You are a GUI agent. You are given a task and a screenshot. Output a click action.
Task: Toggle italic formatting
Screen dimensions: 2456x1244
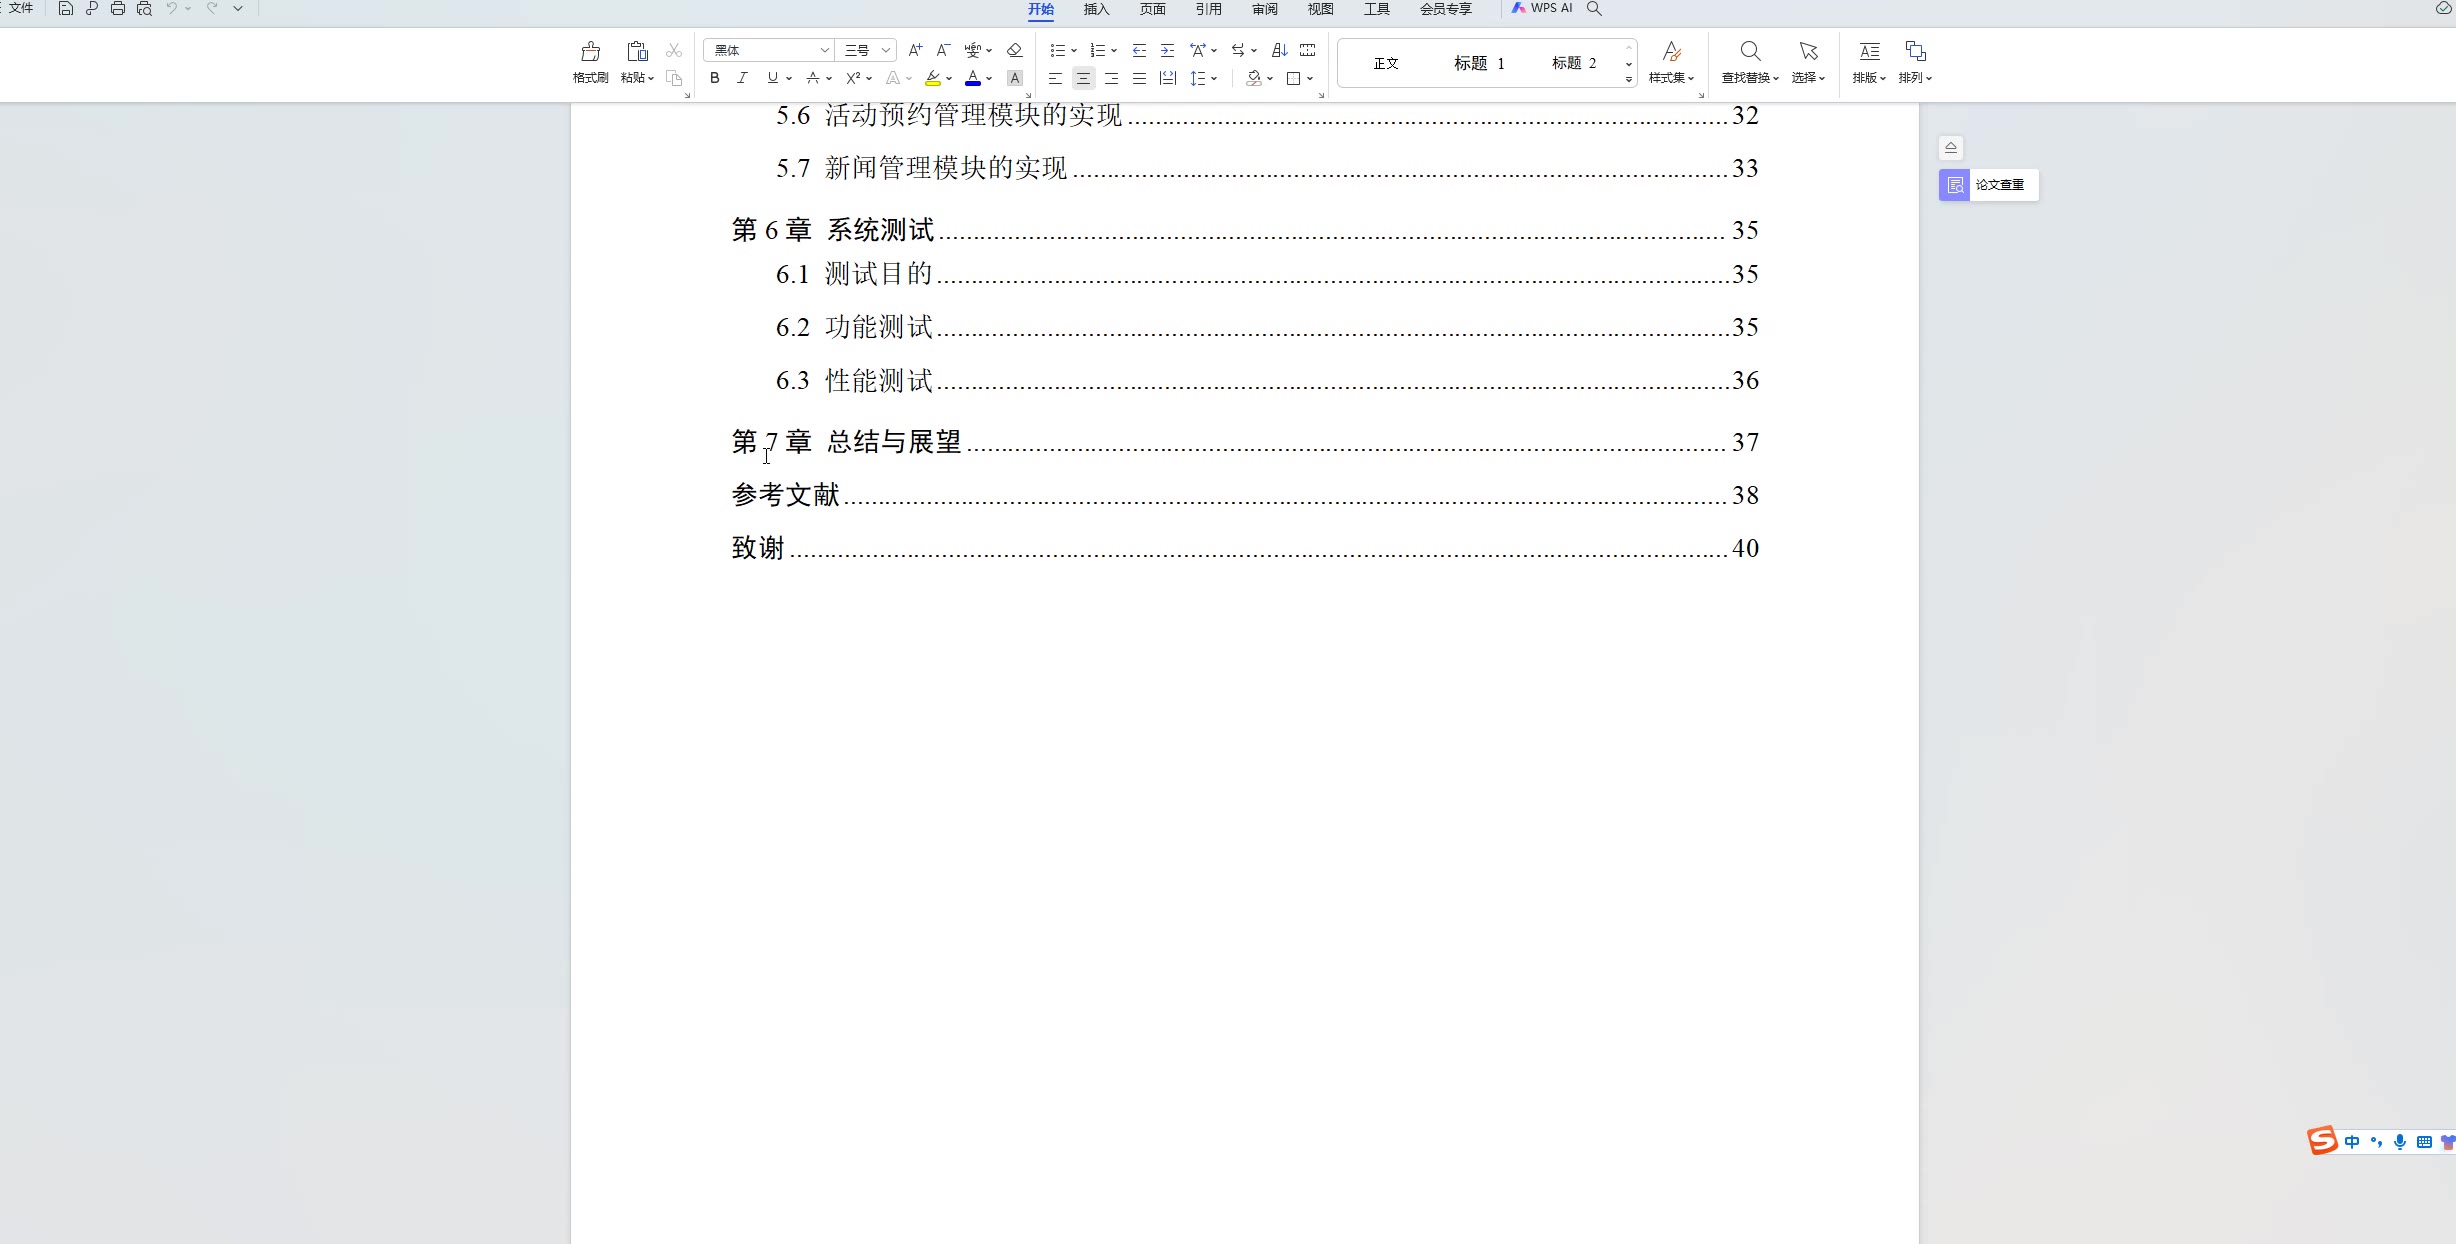[x=742, y=78]
